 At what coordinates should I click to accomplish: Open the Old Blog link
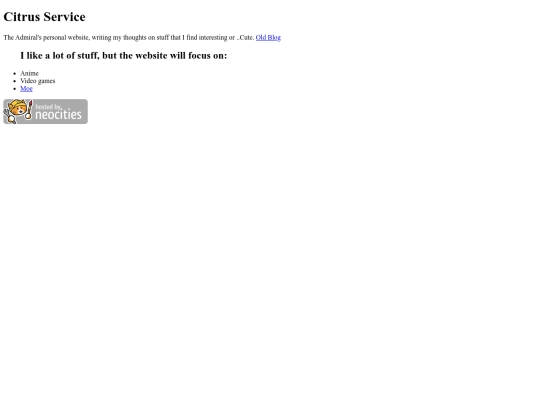coord(268,38)
